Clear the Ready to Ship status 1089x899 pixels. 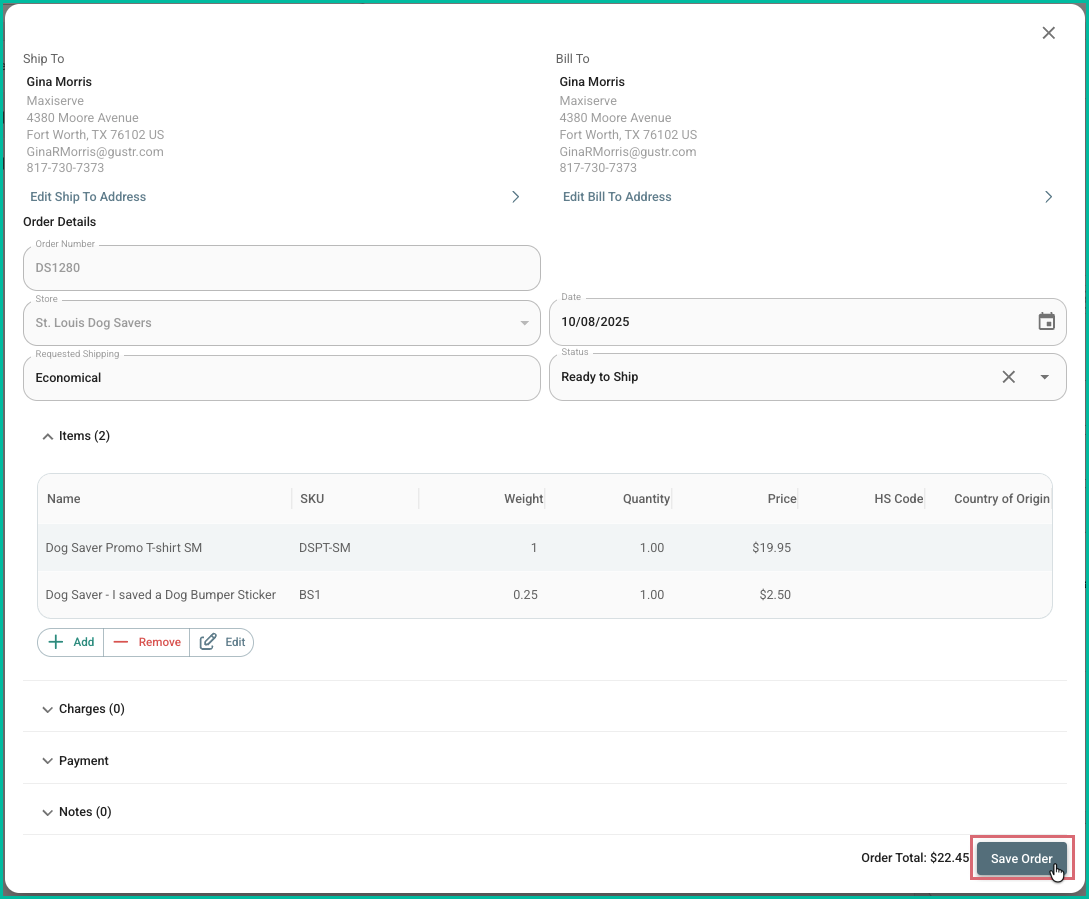click(x=1008, y=377)
